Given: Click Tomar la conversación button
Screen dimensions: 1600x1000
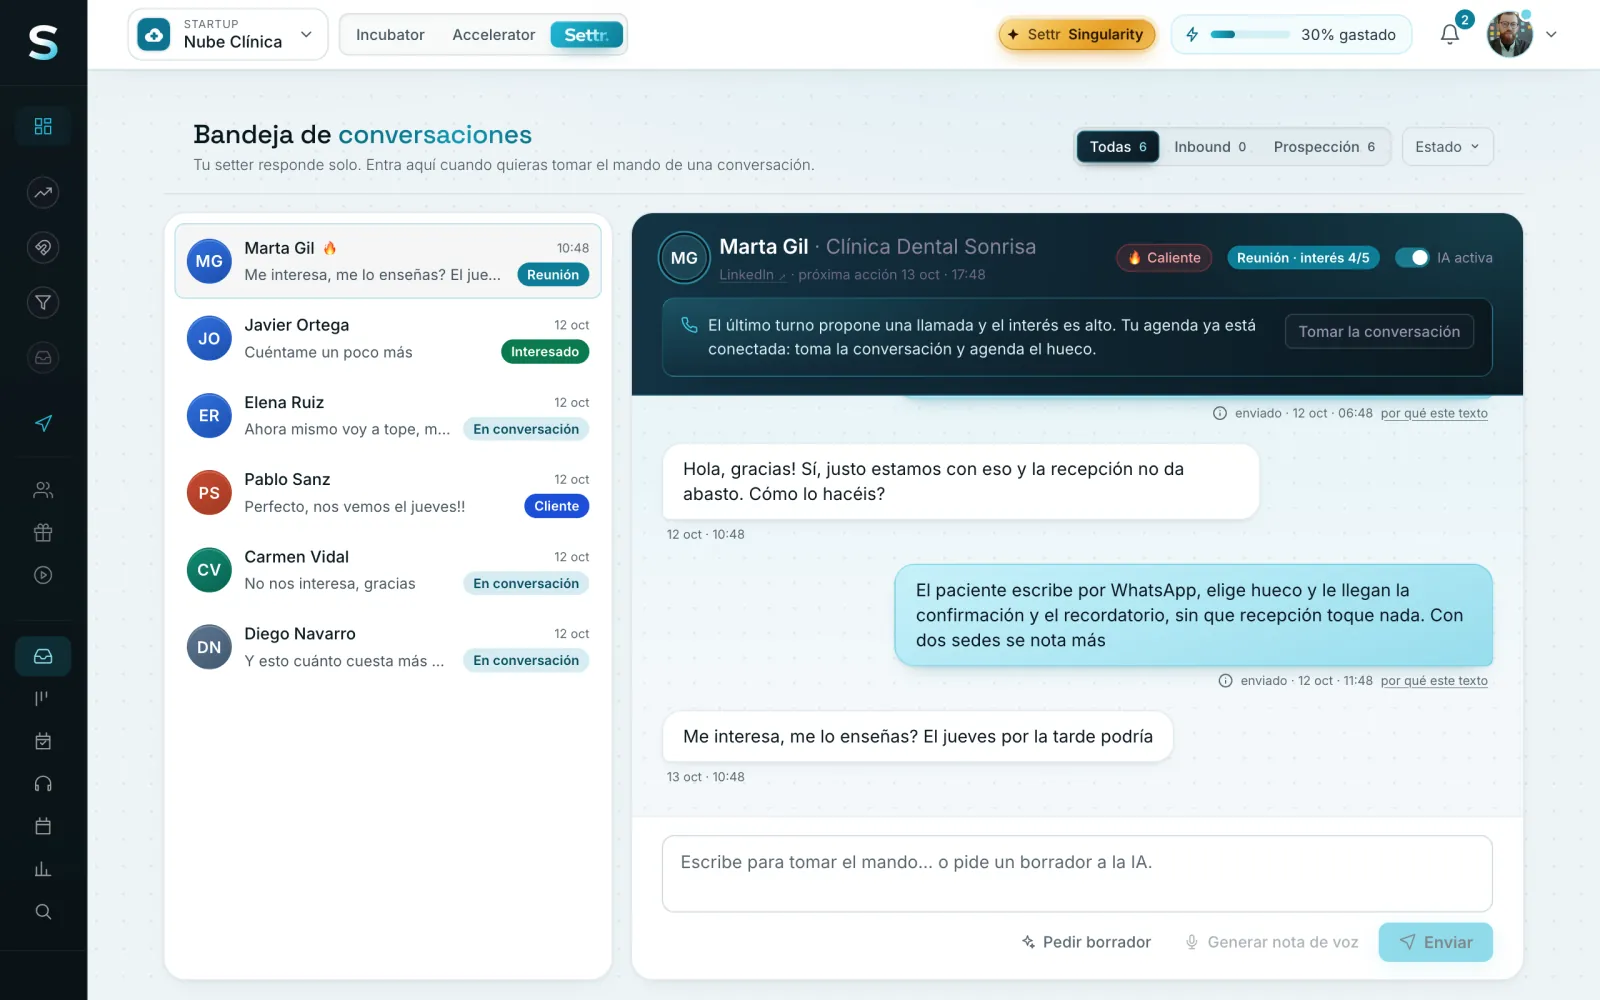Looking at the screenshot, I should click(x=1379, y=332).
